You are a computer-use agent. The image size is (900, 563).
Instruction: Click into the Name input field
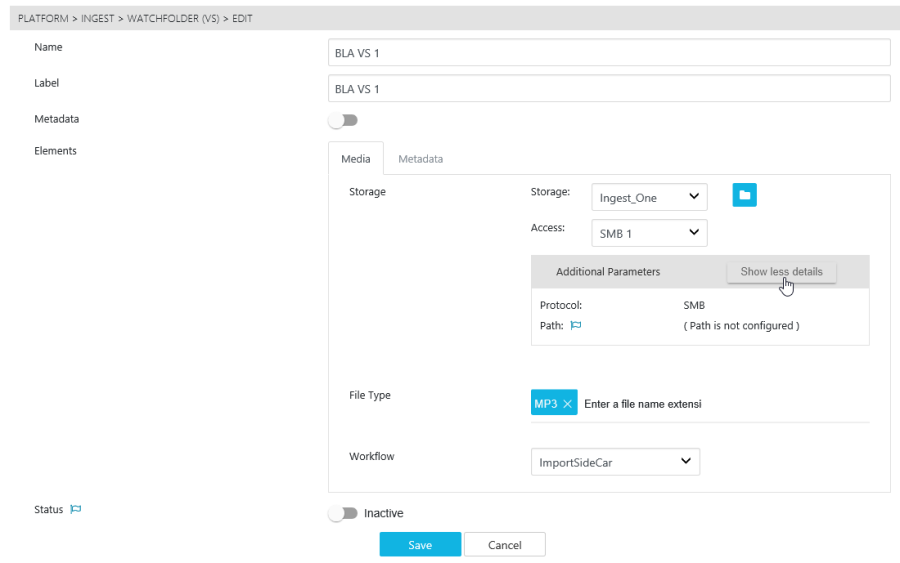[x=609, y=53]
